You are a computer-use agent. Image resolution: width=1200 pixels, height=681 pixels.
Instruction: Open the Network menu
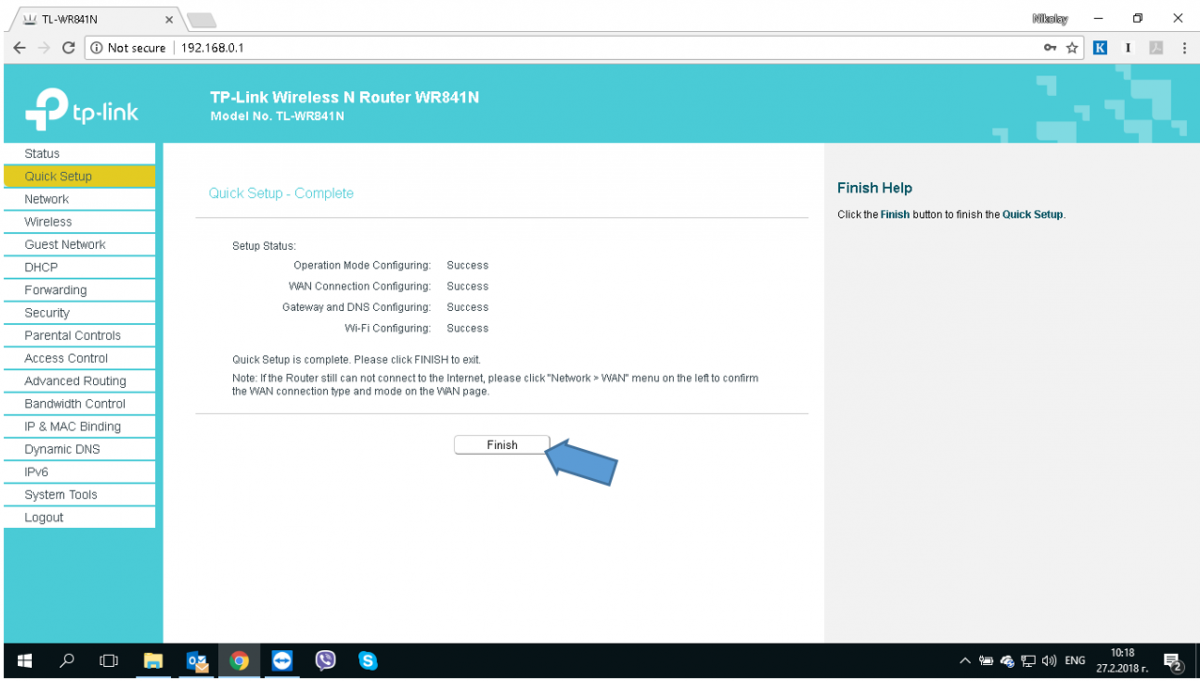(x=80, y=199)
